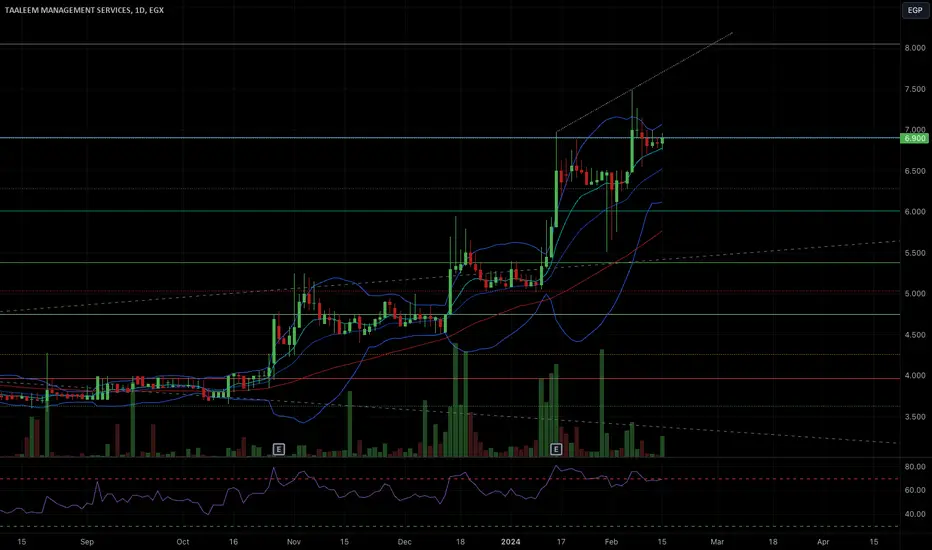This screenshot has width=932, height=550.
Task: Click the 7.500 price axis label
Action: tap(915, 89)
